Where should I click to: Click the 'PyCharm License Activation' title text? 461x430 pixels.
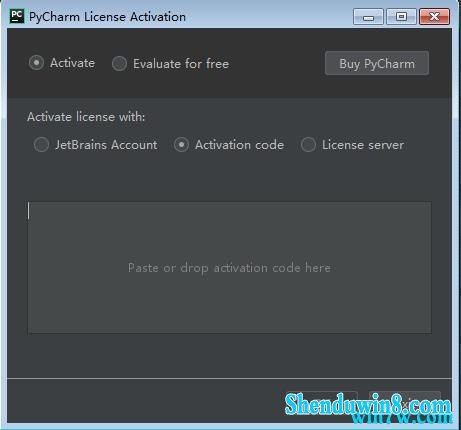point(107,17)
